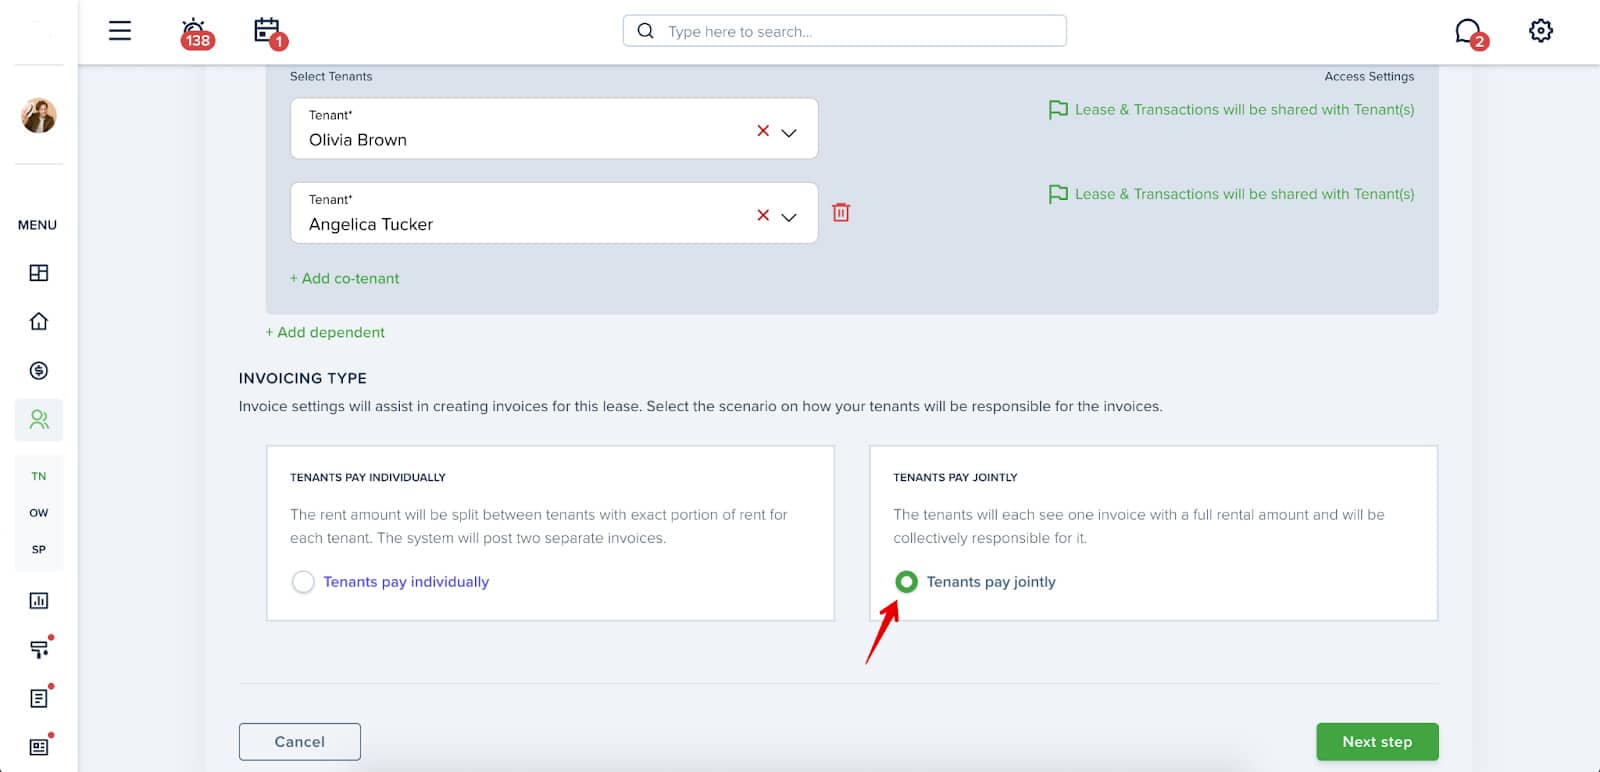Click the Tenants Pay Jointly card heading

pos(955,478)
